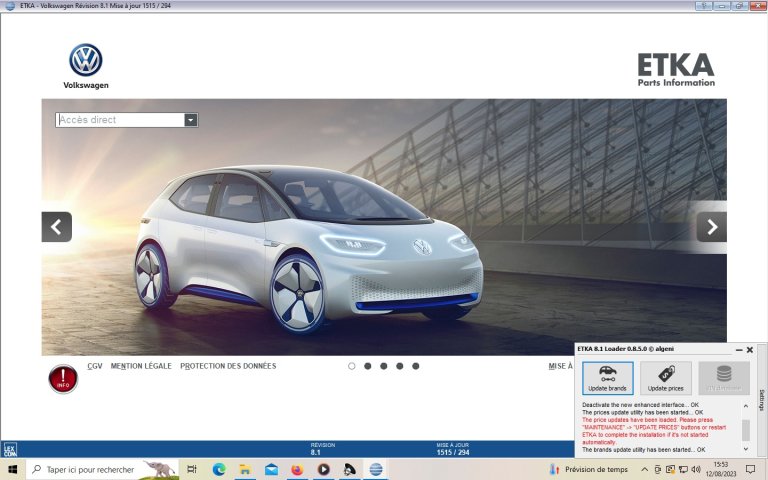Image resolution: width=768 pixels, height=480 pixels.
Task: Click log line 'The brands update utility has been started'
Action: click(x=644, y=449)
